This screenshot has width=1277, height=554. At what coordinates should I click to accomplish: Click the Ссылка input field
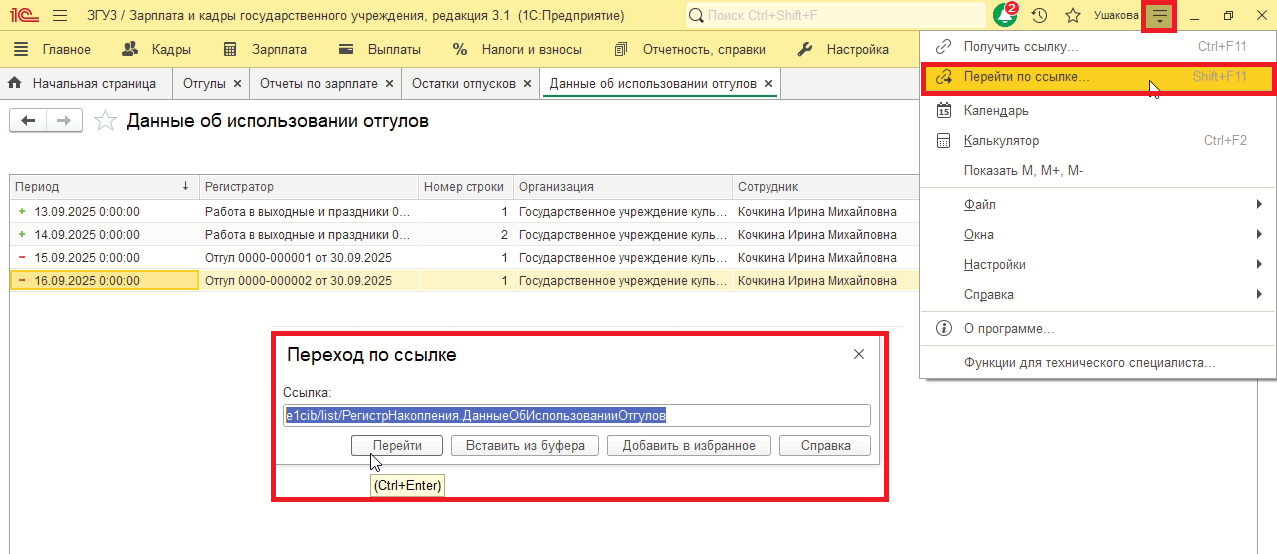577,415
